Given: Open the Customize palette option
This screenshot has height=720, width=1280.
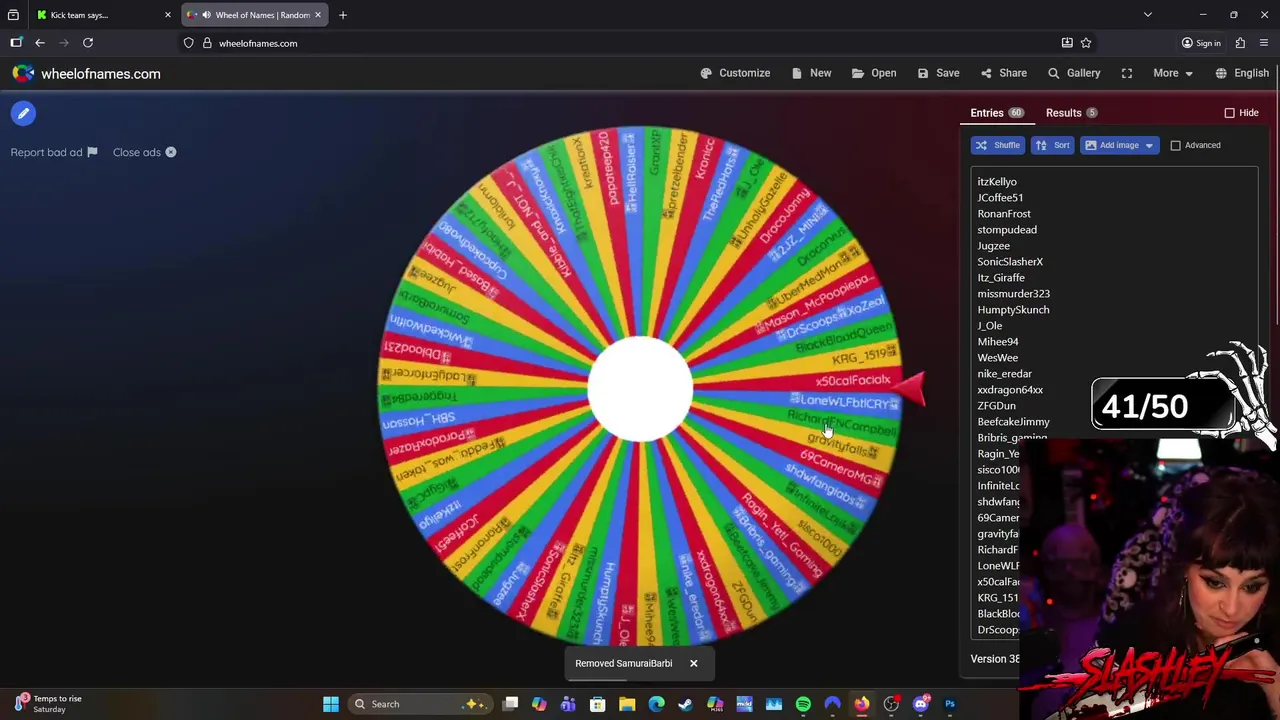Looking at the screenshot, I should click(x=735, y=73).
